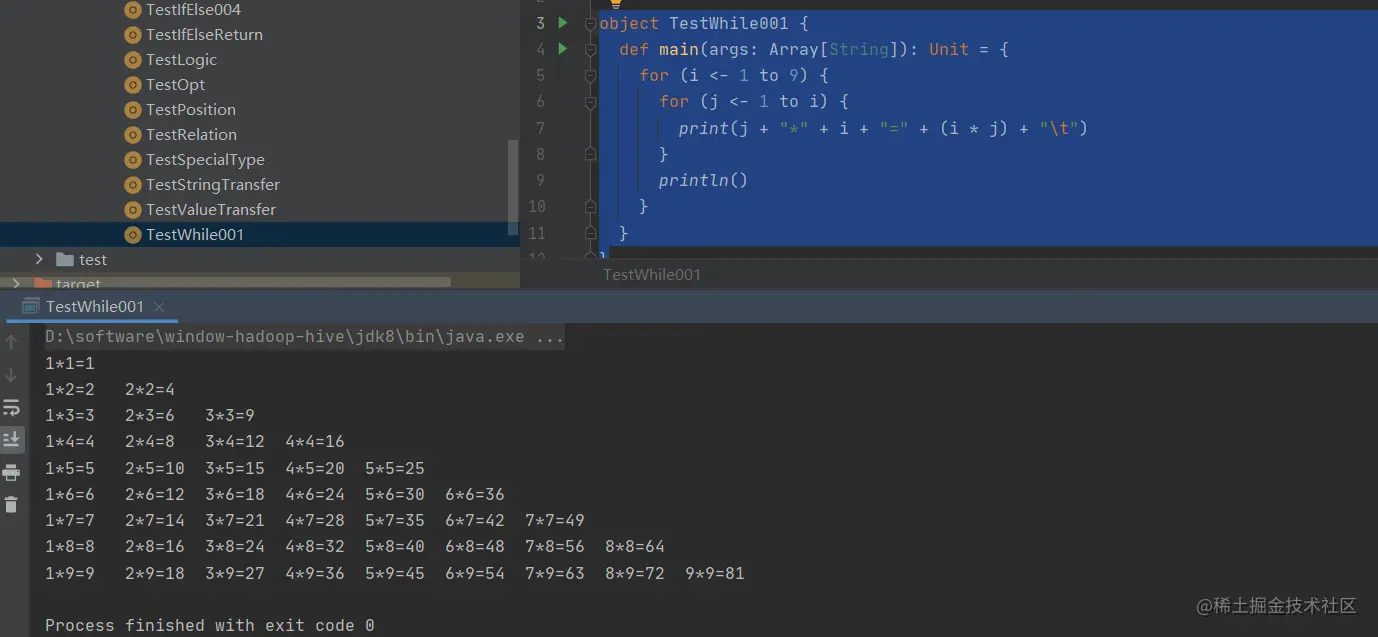
Task: Collapse main method fold at line 4
Action: tap(590, 49)
